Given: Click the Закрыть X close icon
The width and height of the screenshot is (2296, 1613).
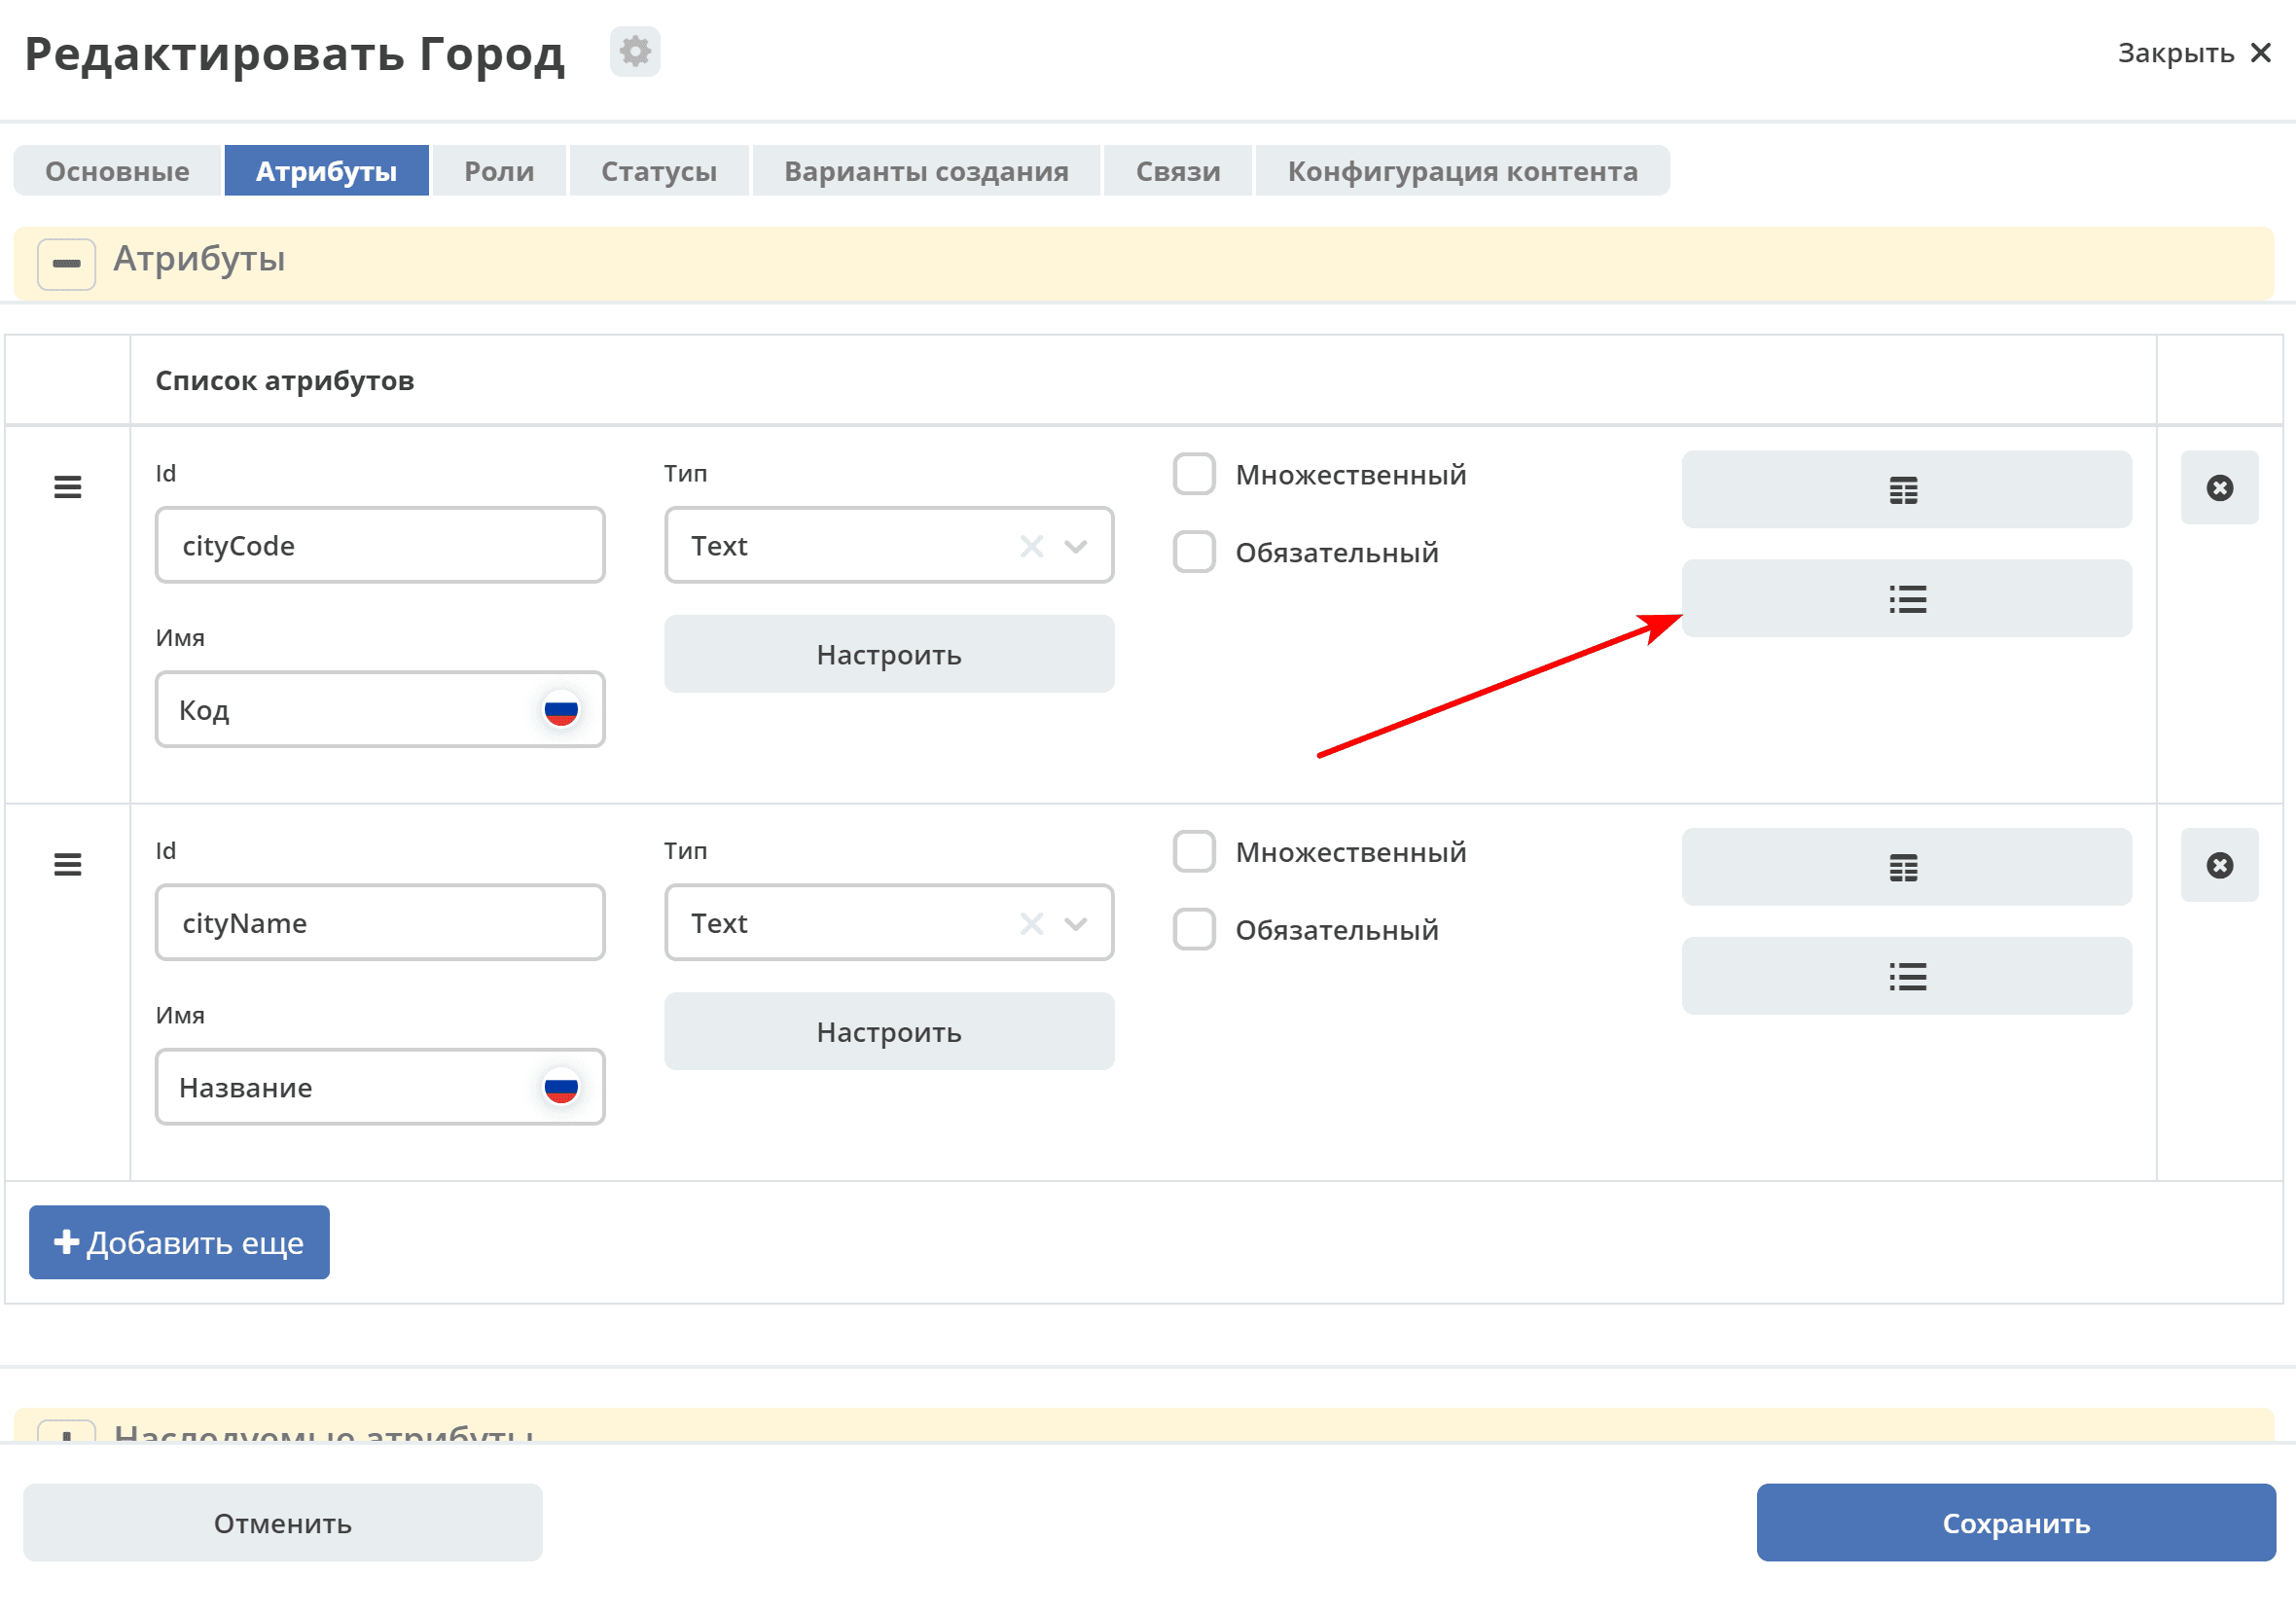Looking at the screenshot, I should [x=2260, y=53].
